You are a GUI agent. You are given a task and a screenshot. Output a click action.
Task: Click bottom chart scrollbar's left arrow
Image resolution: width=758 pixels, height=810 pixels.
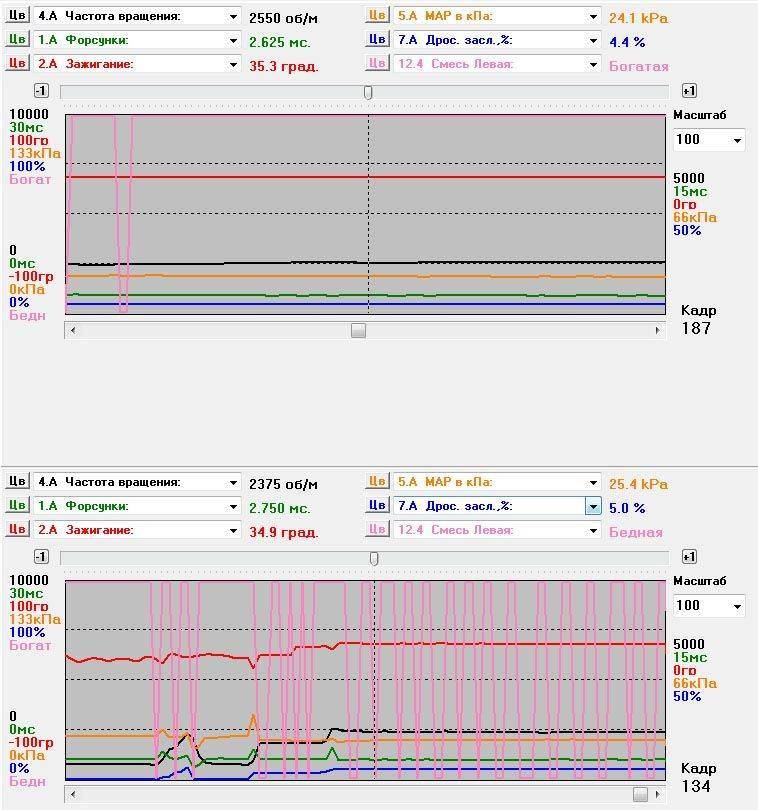[x=71, y=794]
